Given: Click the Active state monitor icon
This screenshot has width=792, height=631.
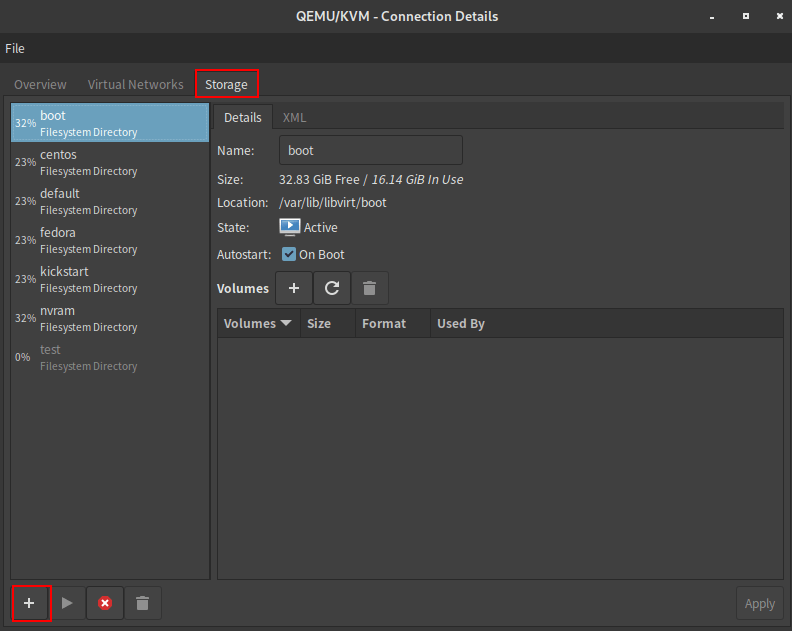Looking at the screenshot, I should coord(290,227).
